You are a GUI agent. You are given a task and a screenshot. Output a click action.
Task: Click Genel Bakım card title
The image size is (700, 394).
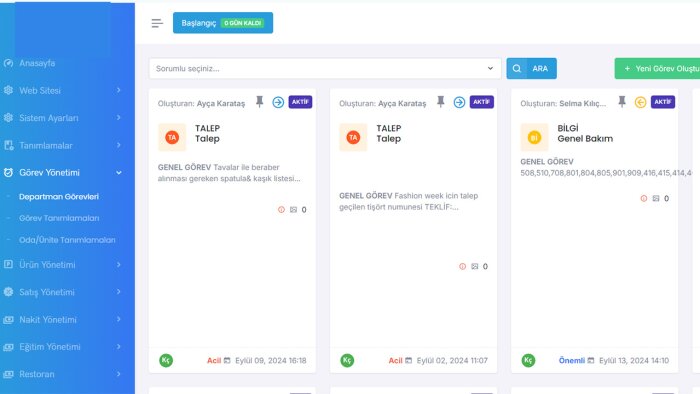(x=585, y=138)
